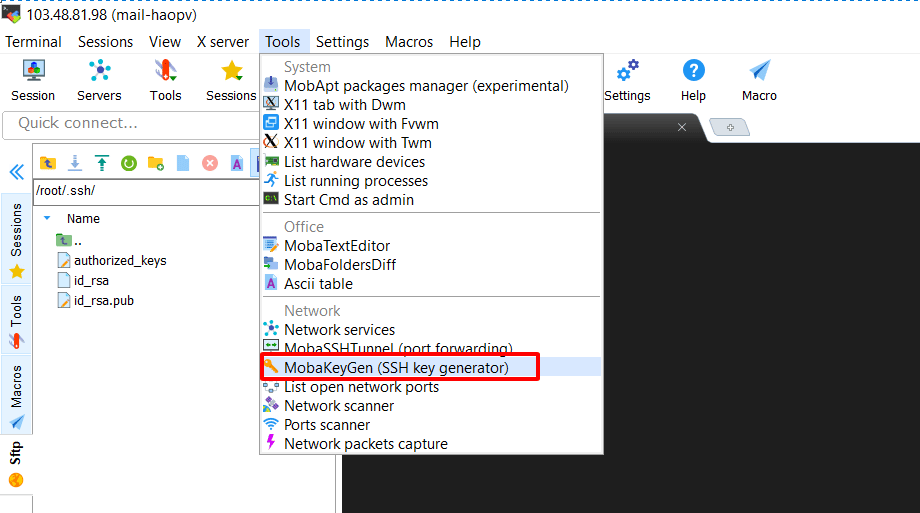Click the Quick connect input field
920x513 pixels.
[x=132, y=123]
